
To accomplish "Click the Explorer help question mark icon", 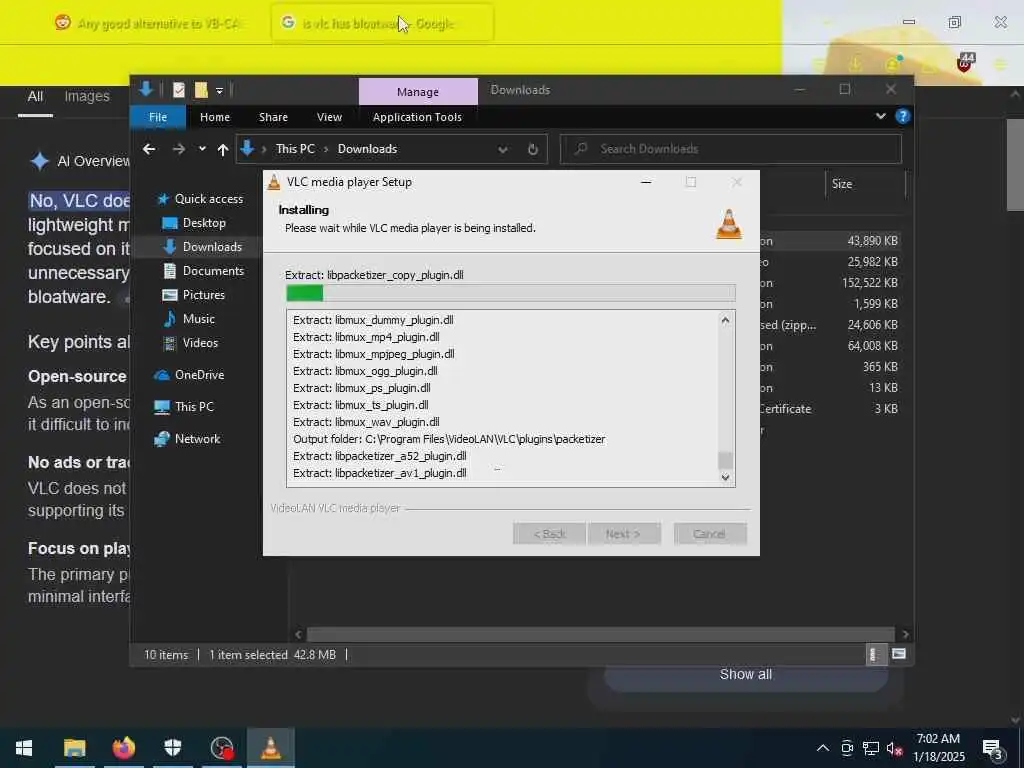I will (x=903, y=116).
